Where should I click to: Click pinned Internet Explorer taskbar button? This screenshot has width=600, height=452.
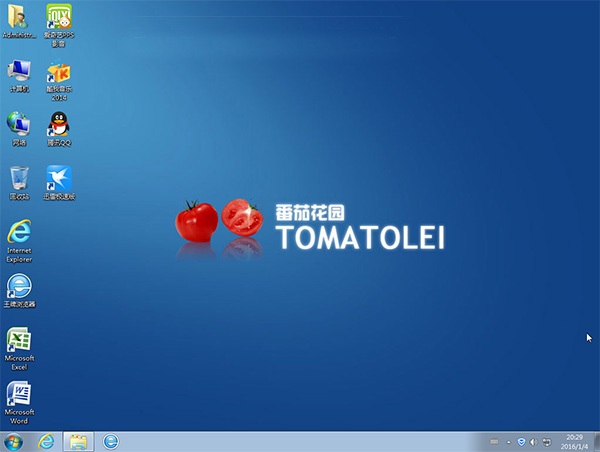pyautogui.click(x=46, y=441)
